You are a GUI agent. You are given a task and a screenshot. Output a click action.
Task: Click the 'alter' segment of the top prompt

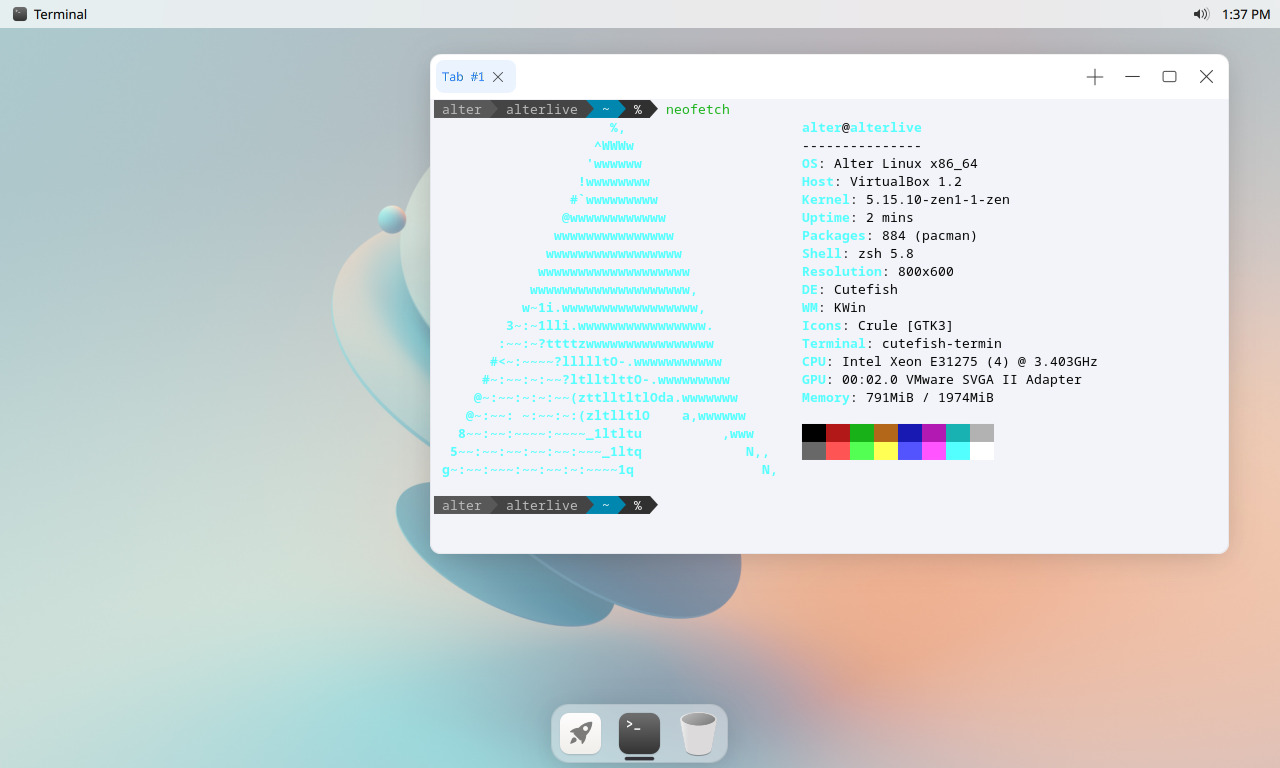click(462, 109)
